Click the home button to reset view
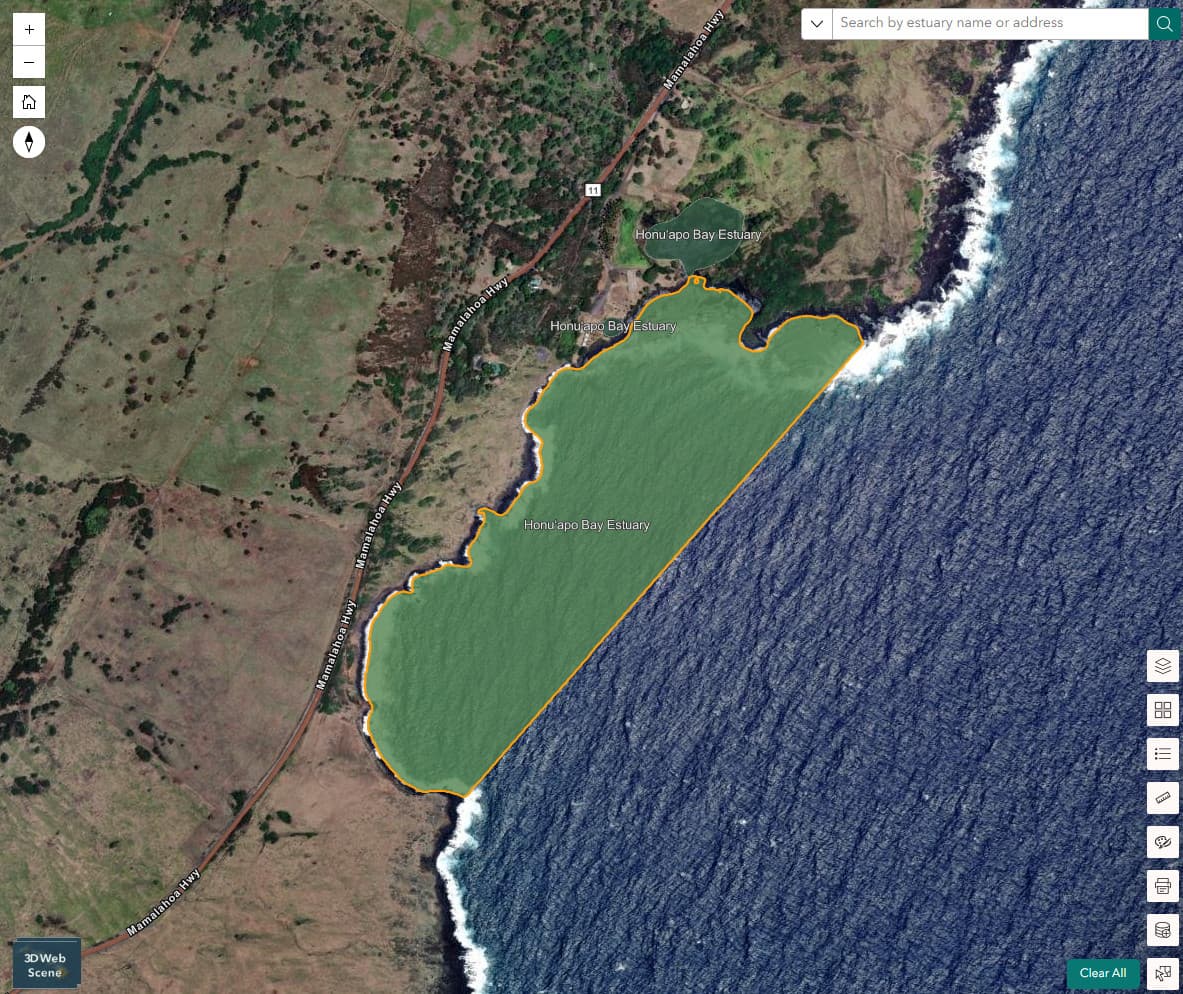 pyautogui.click(x=29, y=101)
